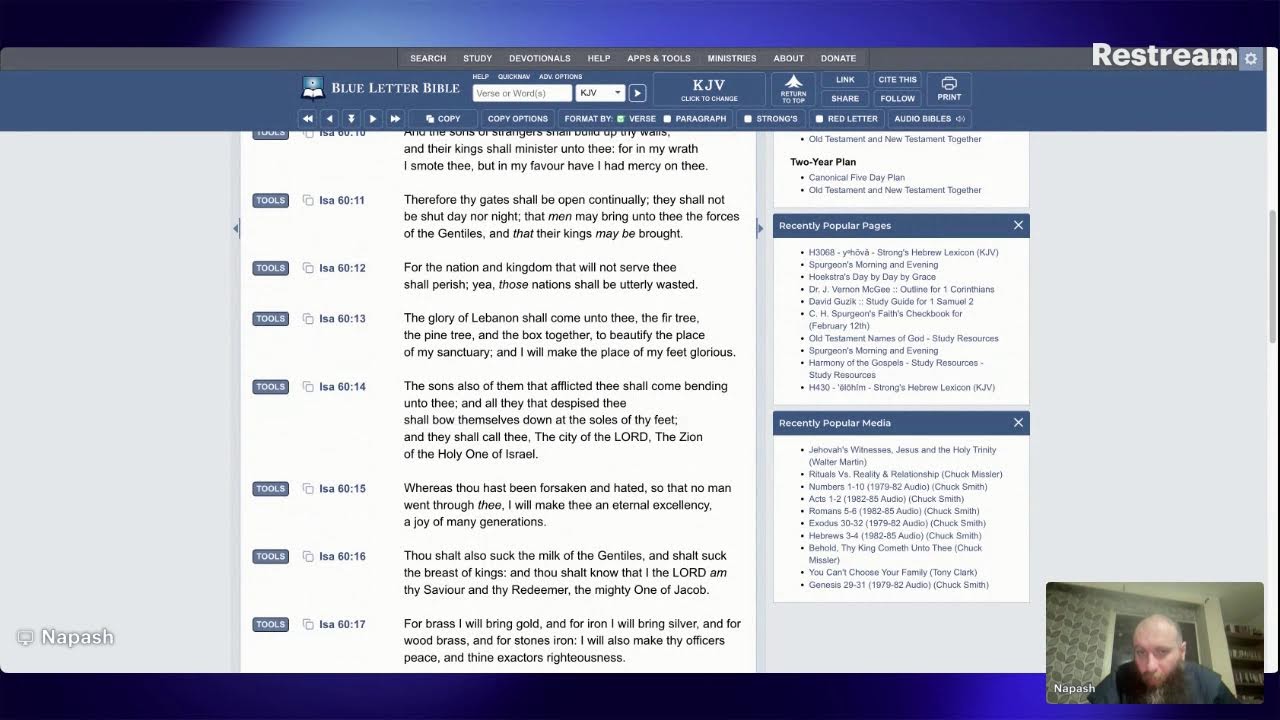Open Tools for Isa 60:17

(x=270, y=625)
